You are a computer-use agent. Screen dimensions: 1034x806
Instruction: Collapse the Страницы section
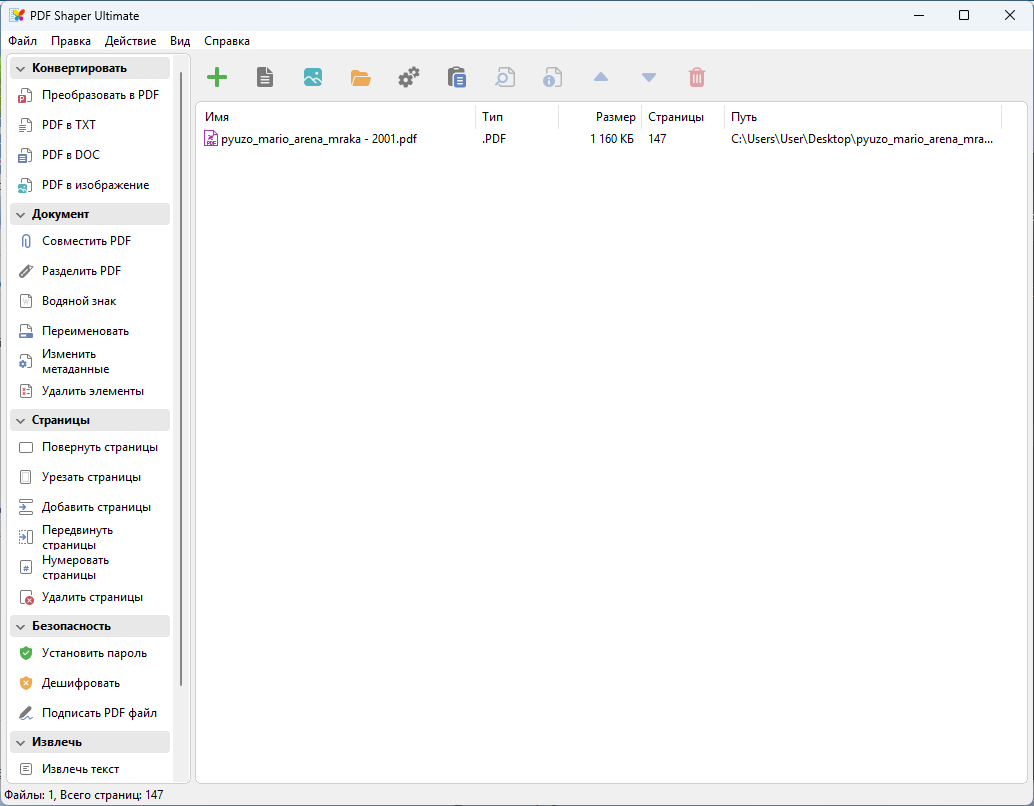click(21, 420)
